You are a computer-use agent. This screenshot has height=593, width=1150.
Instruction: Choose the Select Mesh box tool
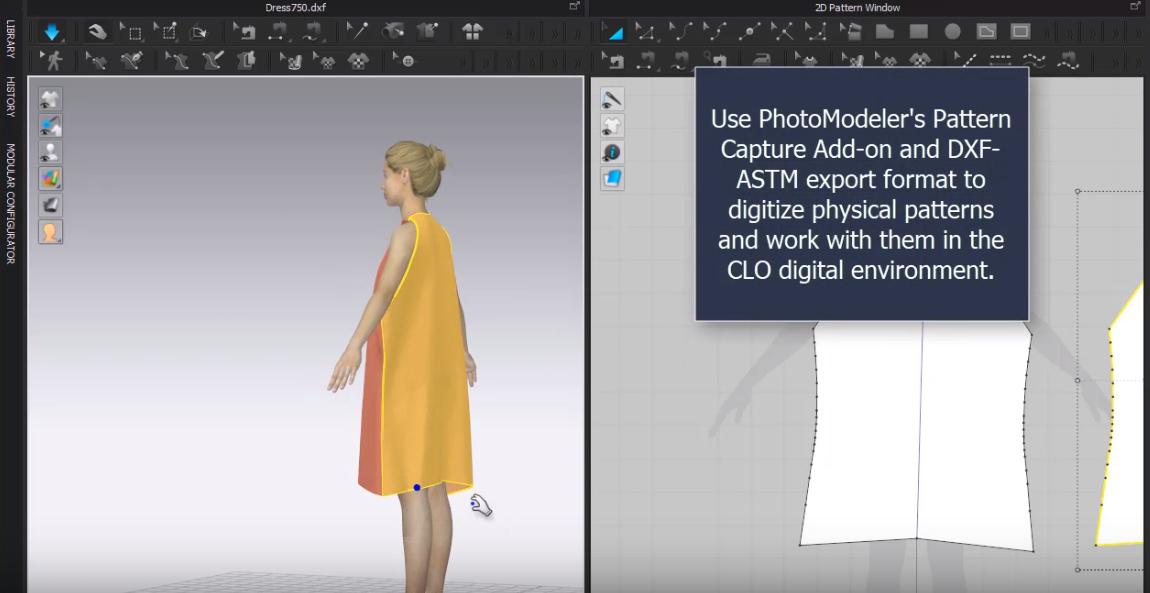tap(133, 32)
